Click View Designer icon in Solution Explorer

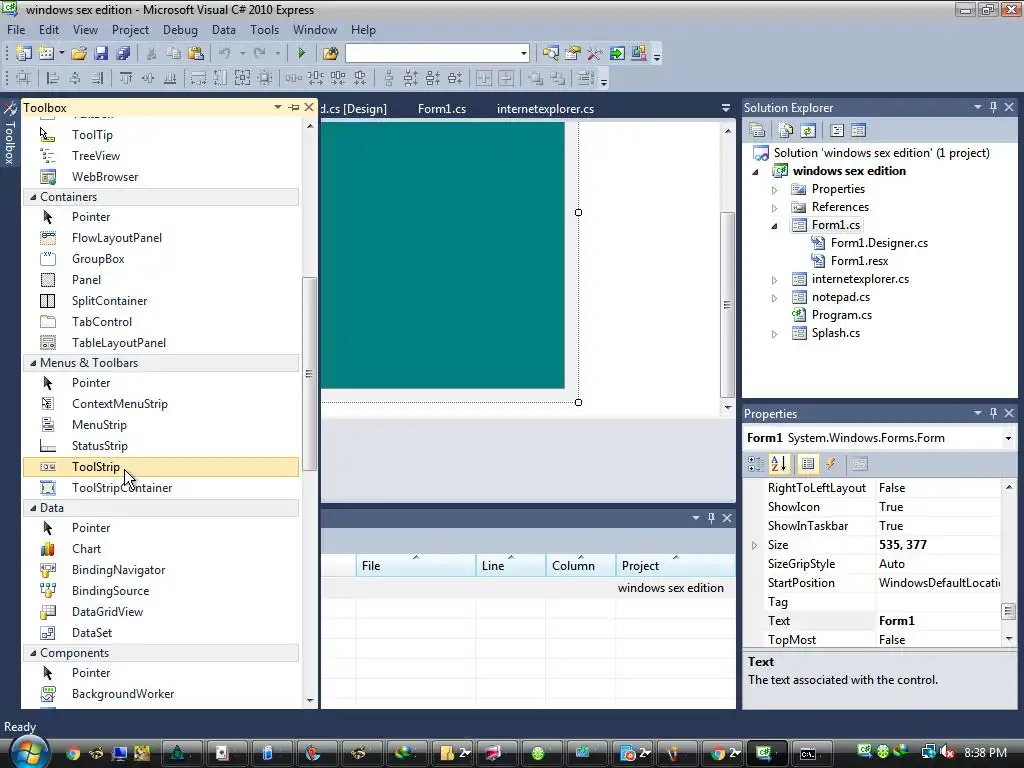coord(858,131)
